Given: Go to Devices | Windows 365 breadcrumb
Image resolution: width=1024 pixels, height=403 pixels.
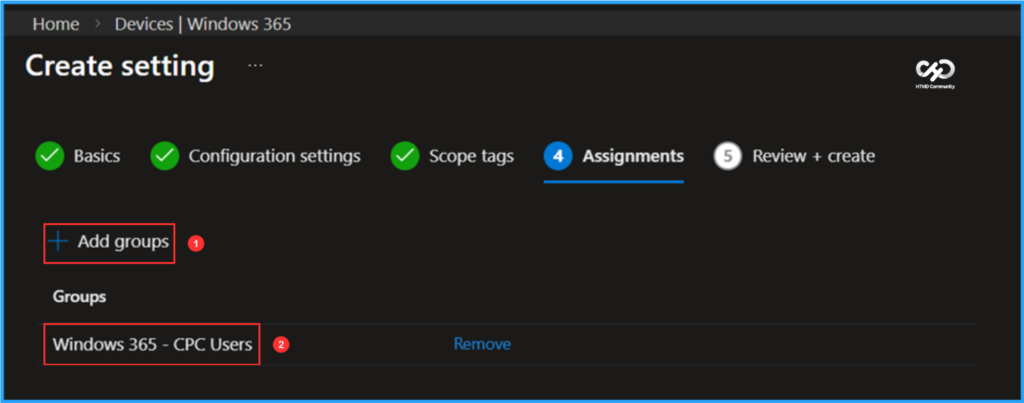Looking at the screenshot, I should pyautogui.click(x=203, y=24).
